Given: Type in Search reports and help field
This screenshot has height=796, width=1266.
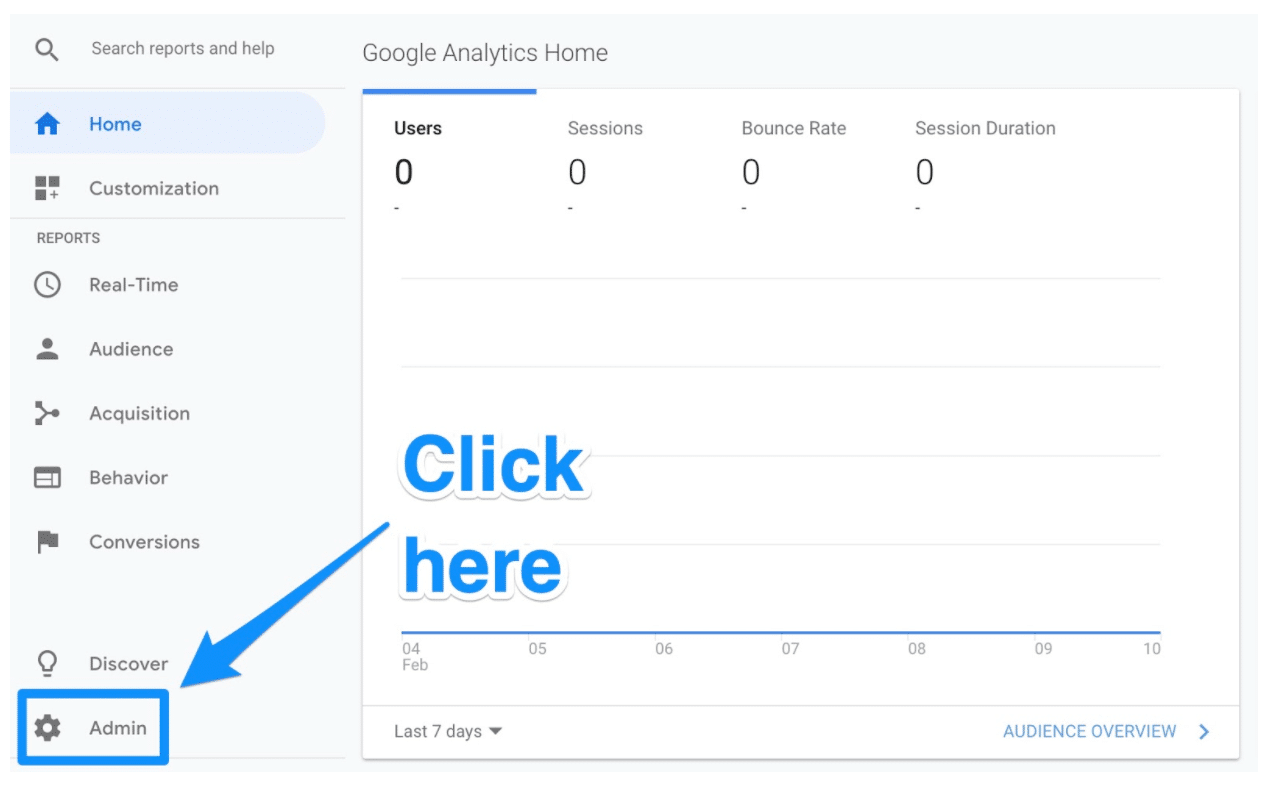Looking at the screenshot, I should [183, 49].
